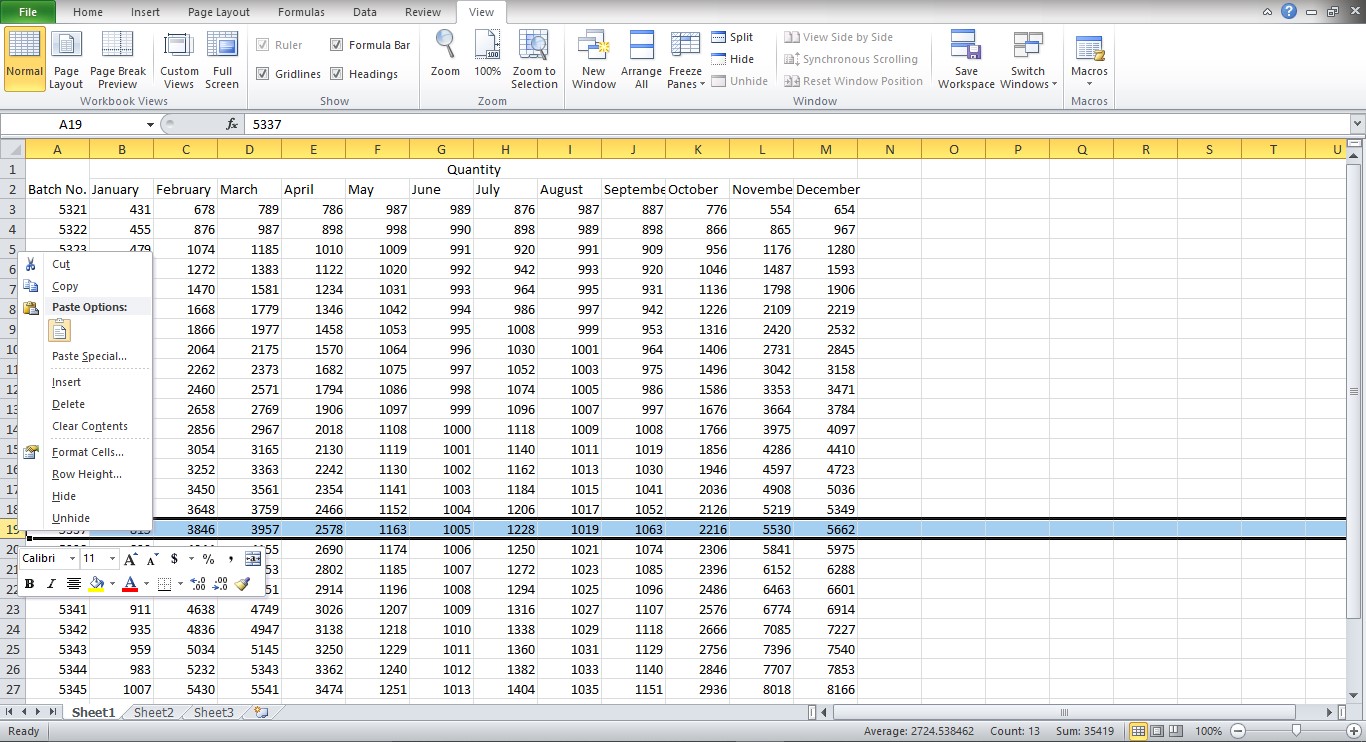Activate Zoom to Selection
Viewport: 1366px width, 742px height.
click(x=534, y=58)
